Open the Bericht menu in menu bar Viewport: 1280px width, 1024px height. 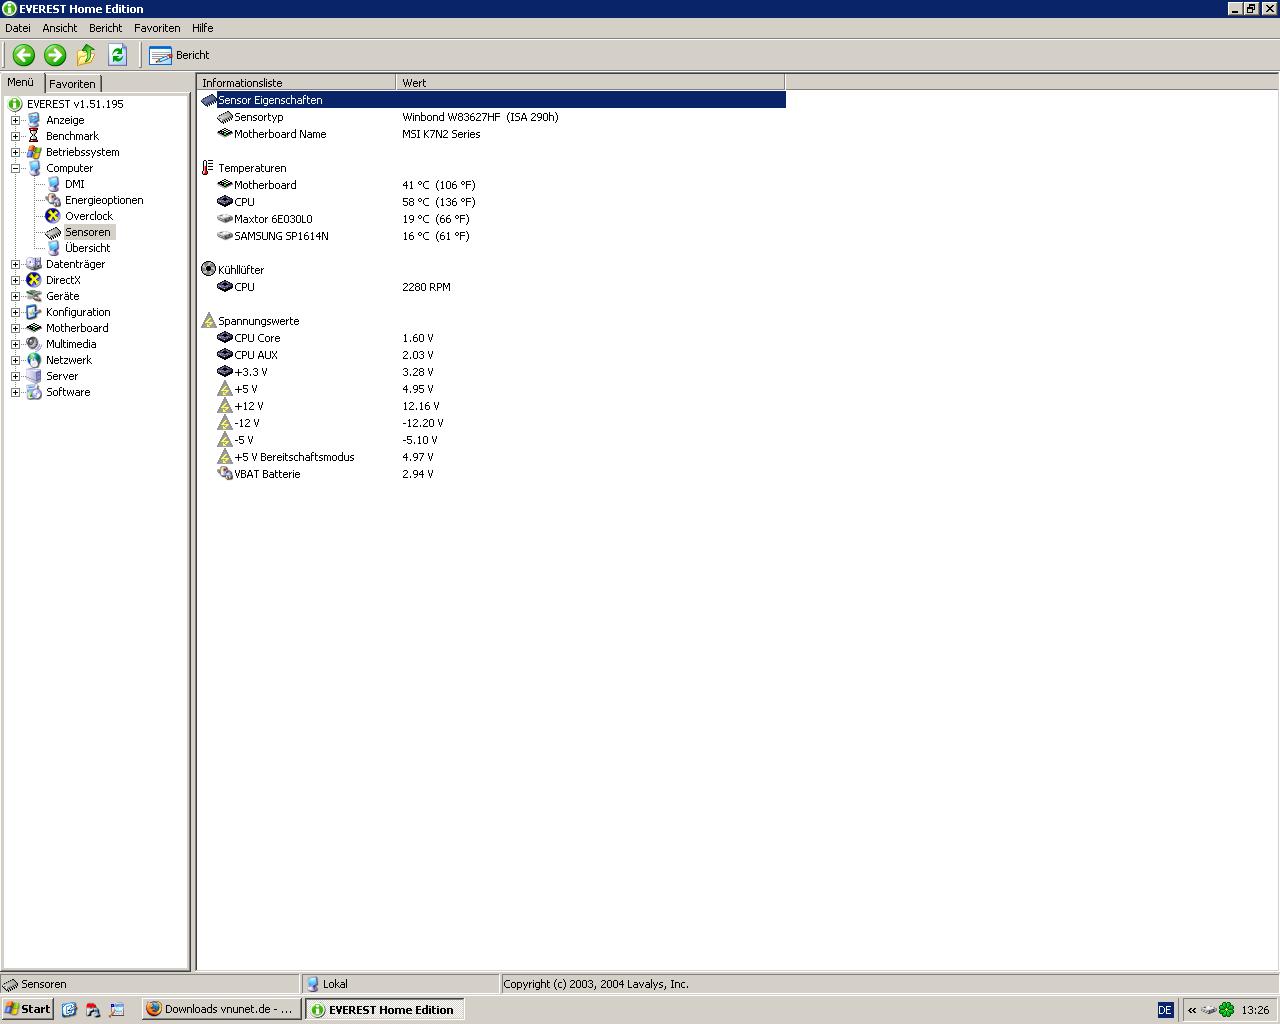tap(105, 28)
